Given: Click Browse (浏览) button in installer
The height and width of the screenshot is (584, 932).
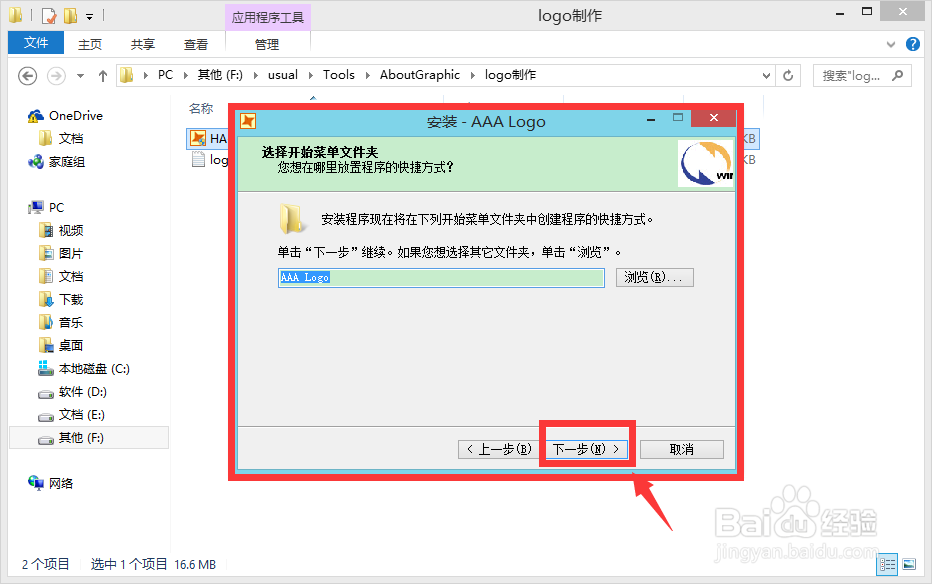Looking at the screenshot, I should [x=654, y=277].
